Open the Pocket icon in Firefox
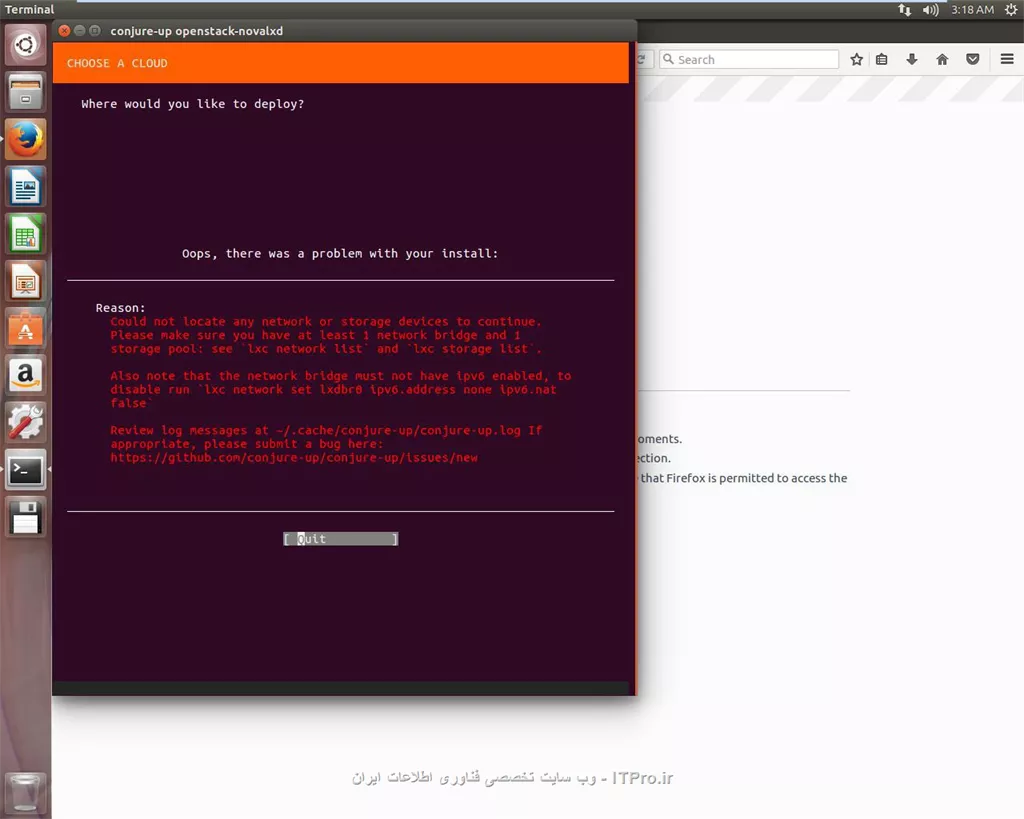This screenshot has width=1024, height=819. [x=972, y=59]
